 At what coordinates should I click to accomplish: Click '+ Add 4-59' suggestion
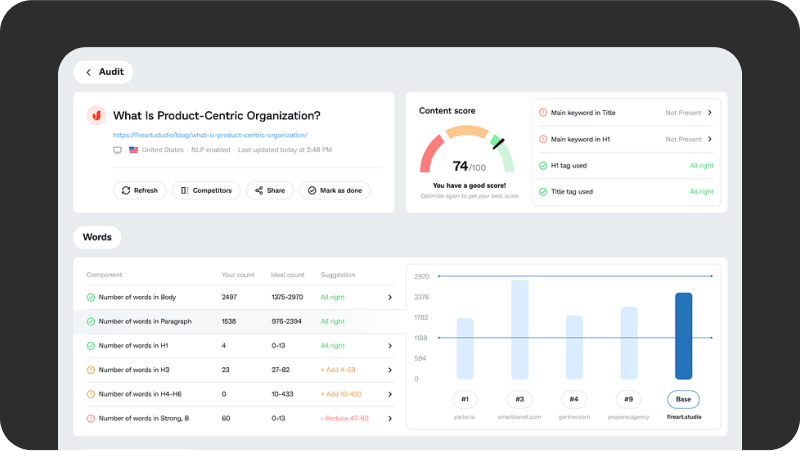(338, 370)
